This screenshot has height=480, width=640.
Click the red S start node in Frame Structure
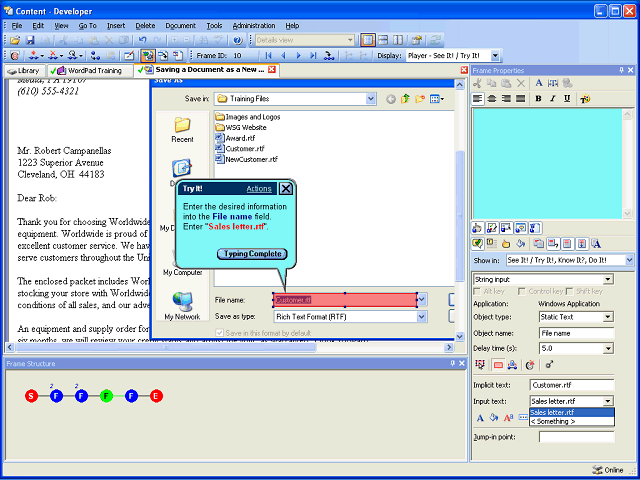coord(31,396)
